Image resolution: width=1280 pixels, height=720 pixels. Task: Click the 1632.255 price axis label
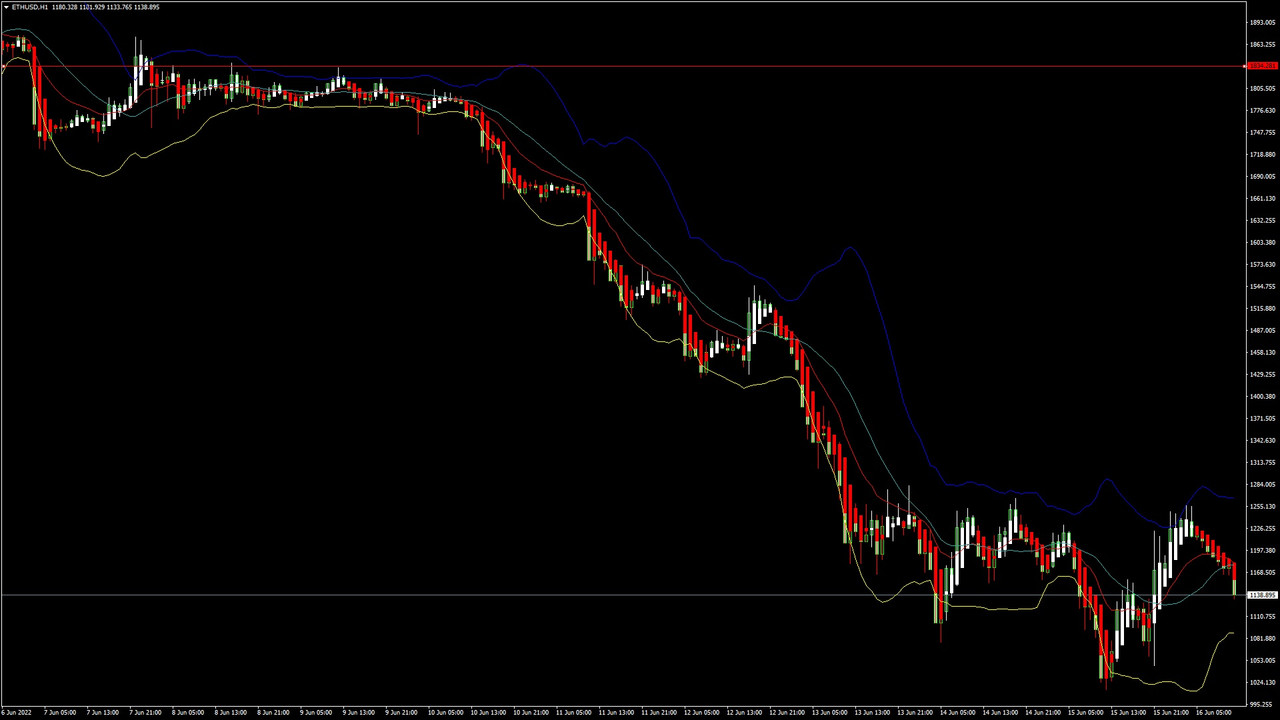pyautogui.click(x=1262, y=220)
